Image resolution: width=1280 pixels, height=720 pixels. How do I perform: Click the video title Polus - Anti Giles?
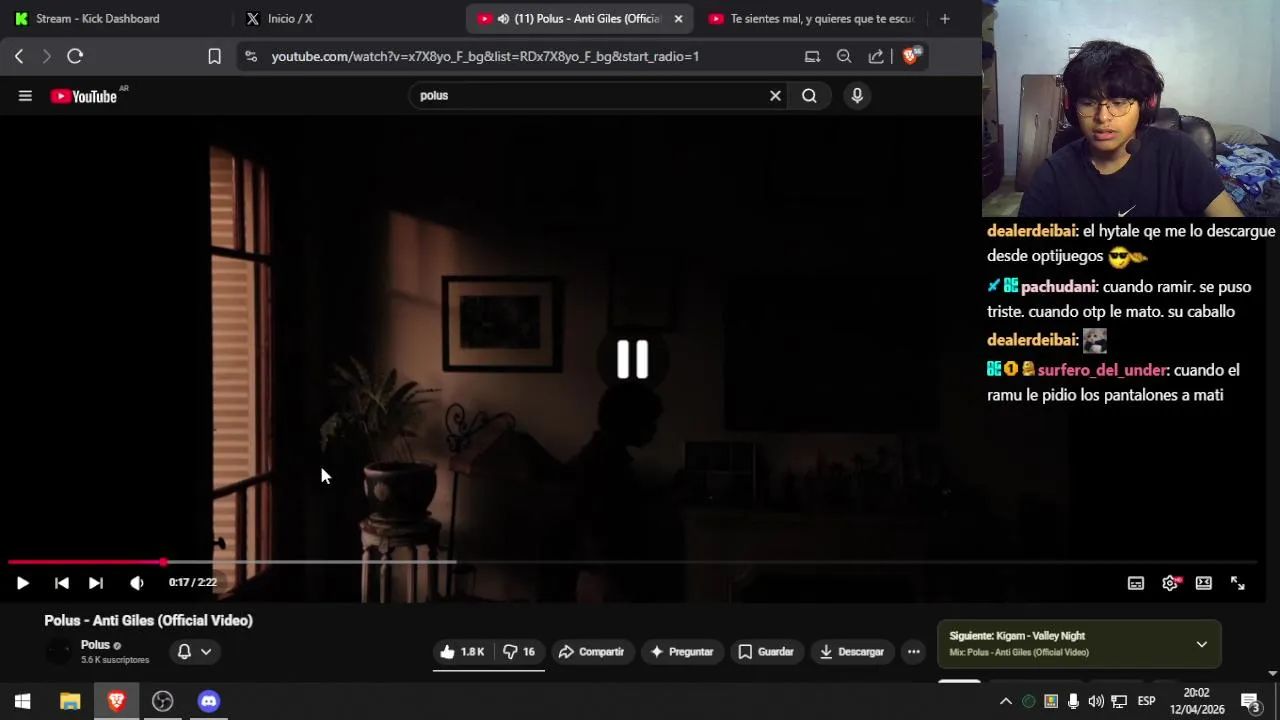tap(149, 621)
